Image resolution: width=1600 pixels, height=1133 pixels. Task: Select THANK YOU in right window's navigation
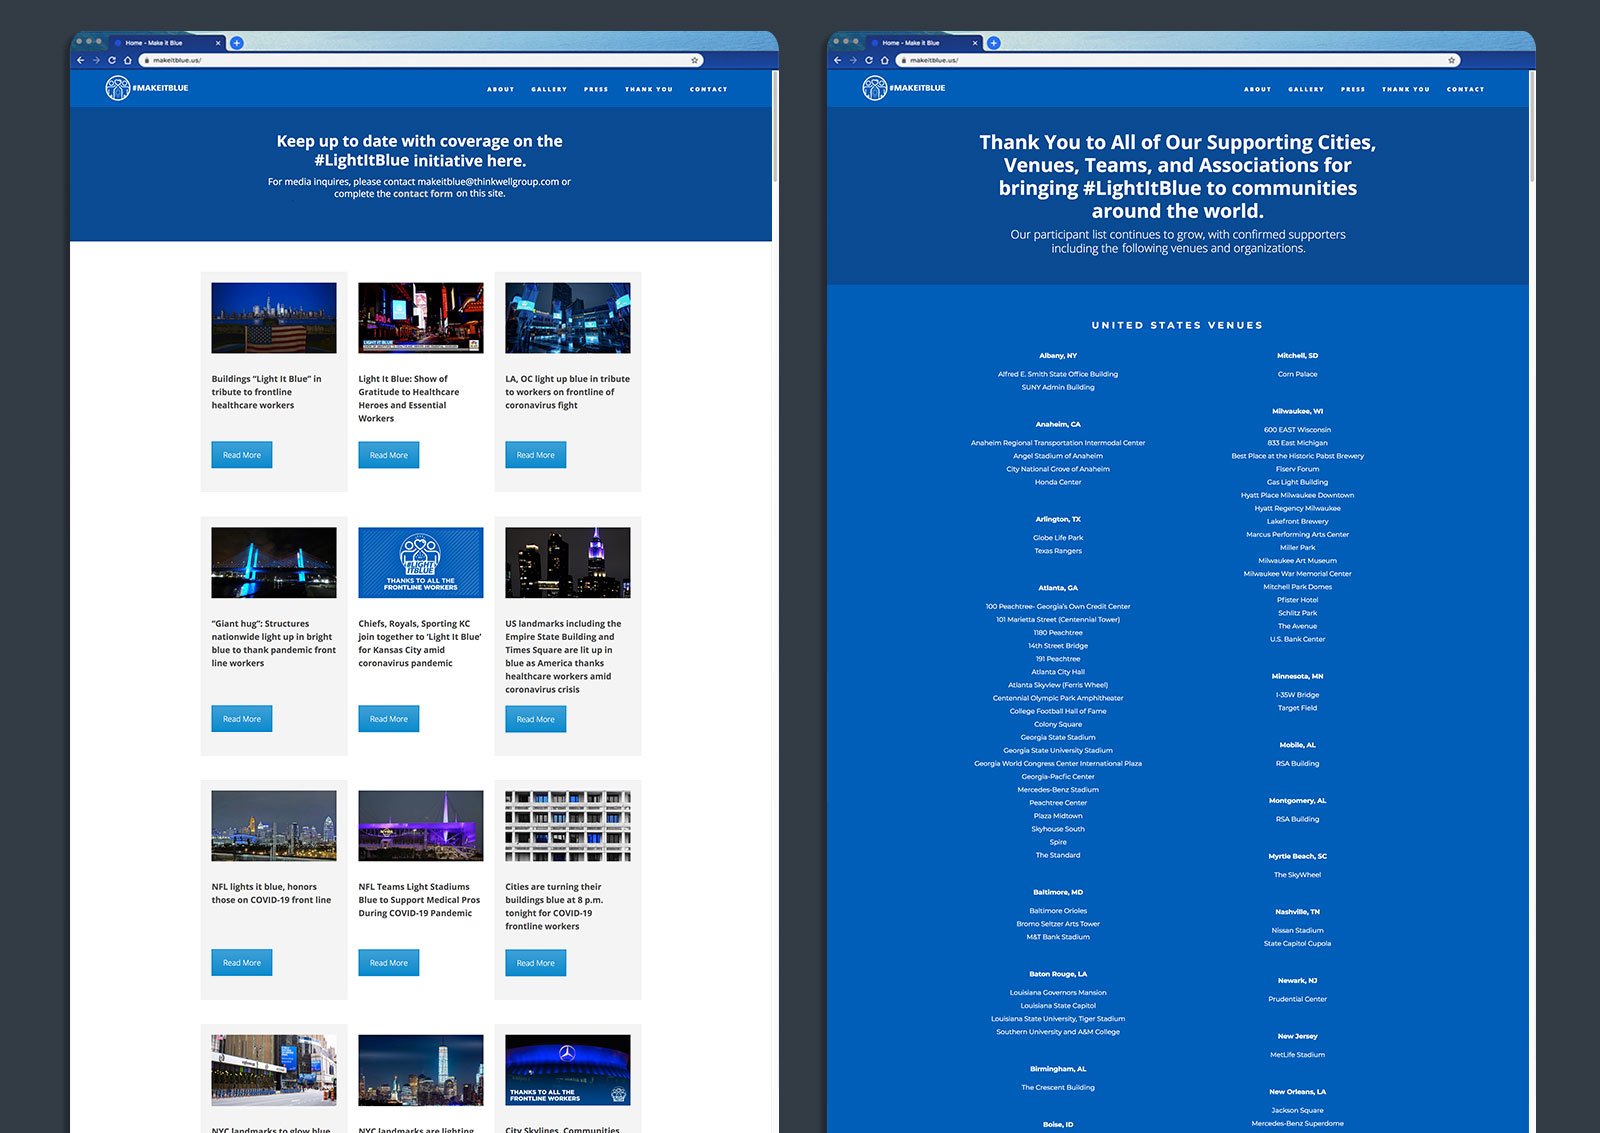[1405, 89]
